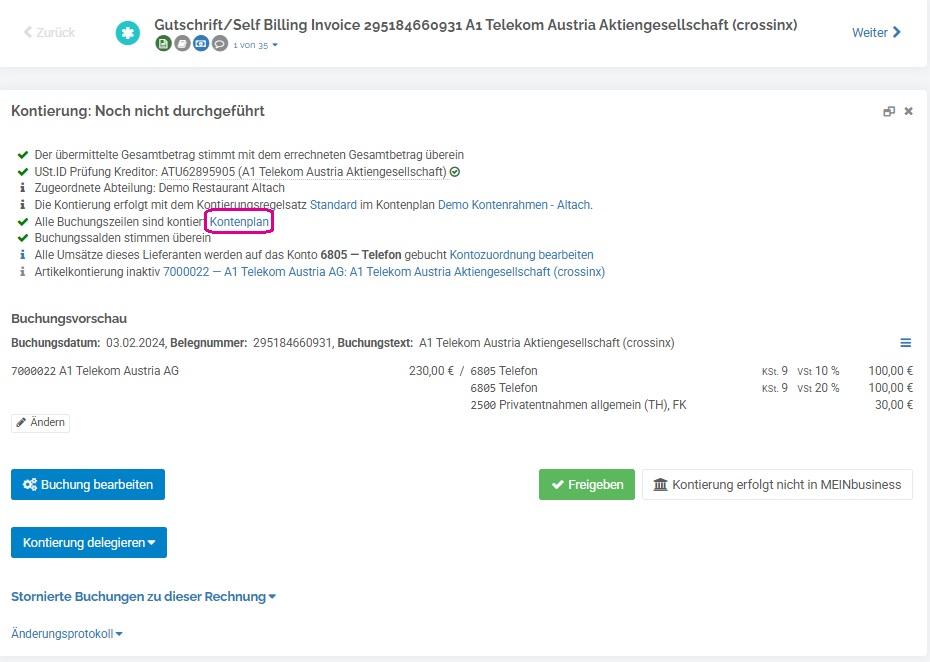Expand Stornierte Buchungen zu dieser Rechnung
930x662 pixels.
tap(144, 597)
